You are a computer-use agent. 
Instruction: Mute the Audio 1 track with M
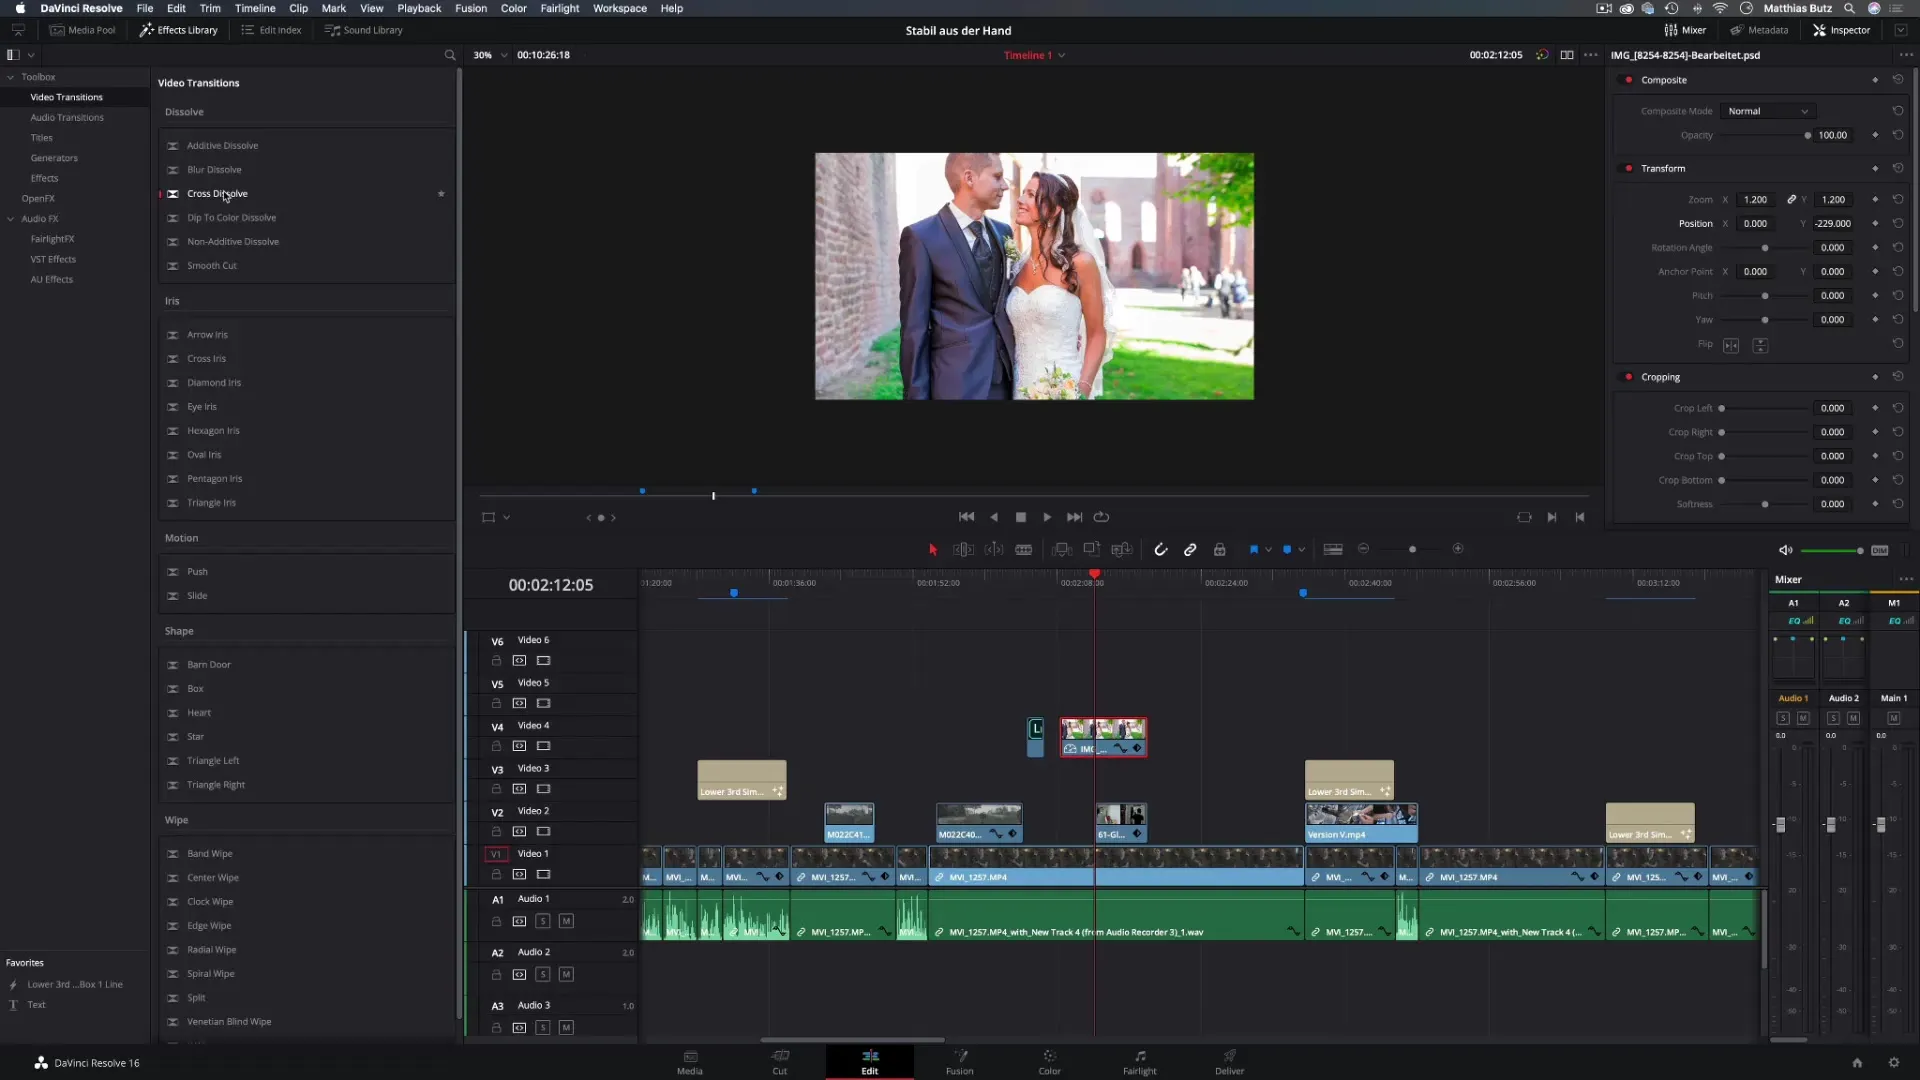coord(566,921)
